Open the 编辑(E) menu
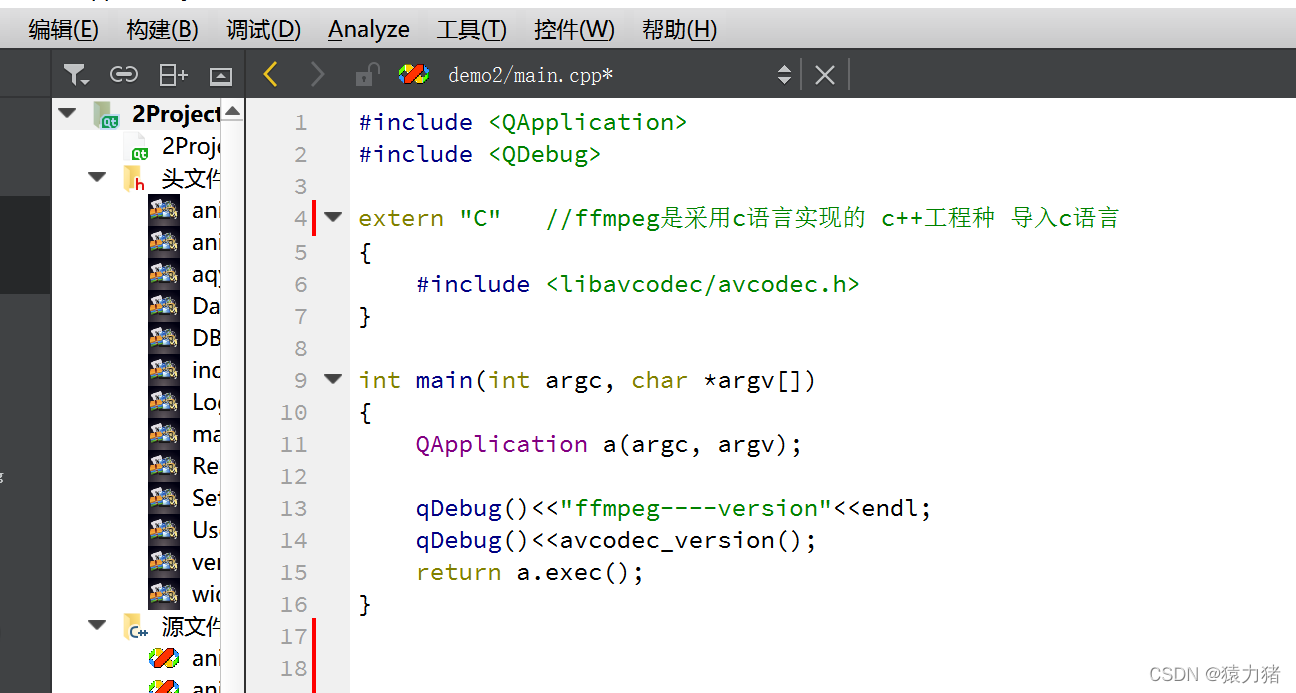The width and height of the screenshot is (1296, 693). (x=63, y=30)
